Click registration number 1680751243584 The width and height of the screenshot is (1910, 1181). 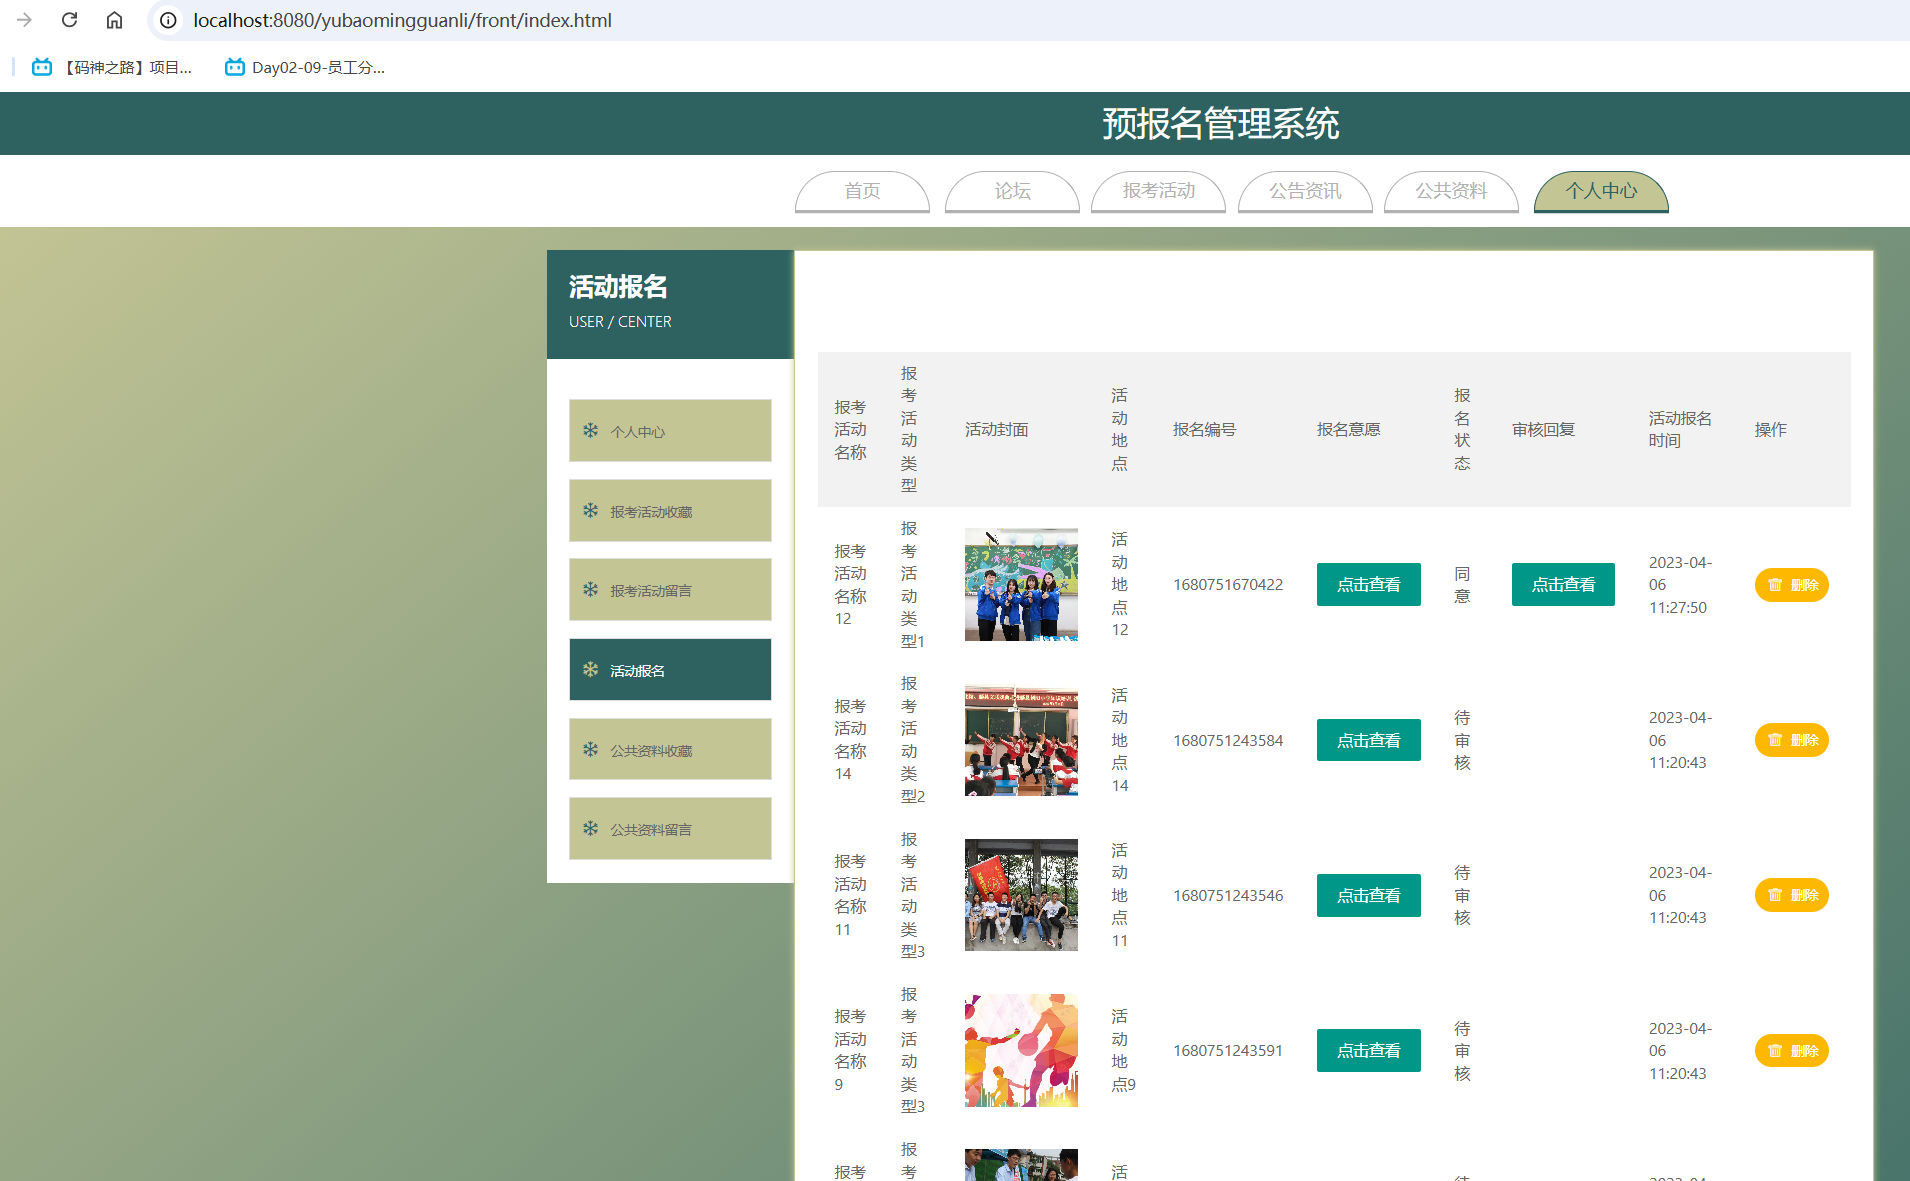tap(1228, 741)
